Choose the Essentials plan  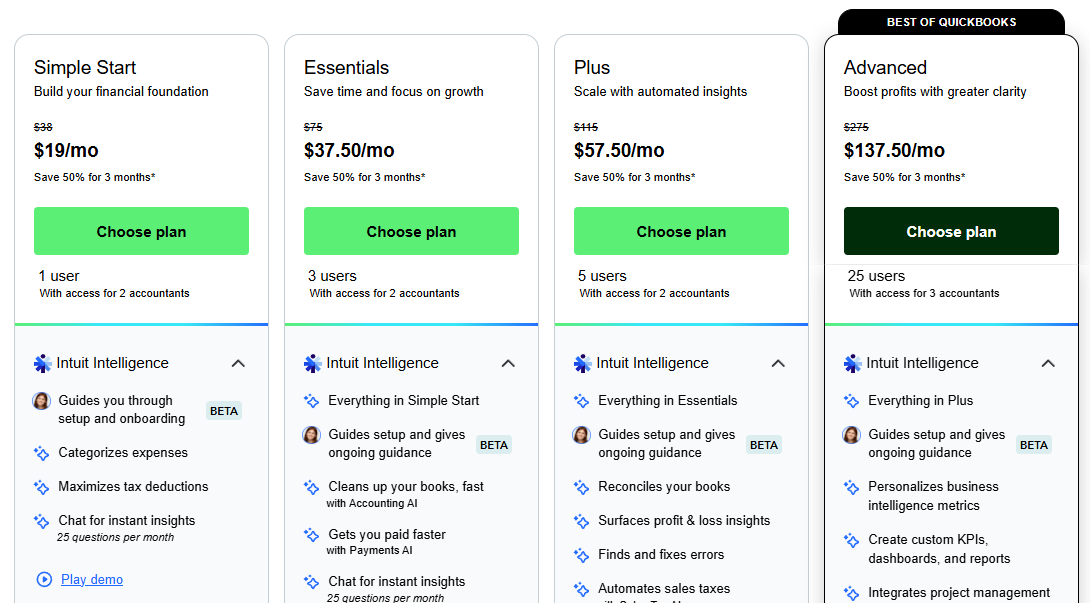tap(411, 231)
